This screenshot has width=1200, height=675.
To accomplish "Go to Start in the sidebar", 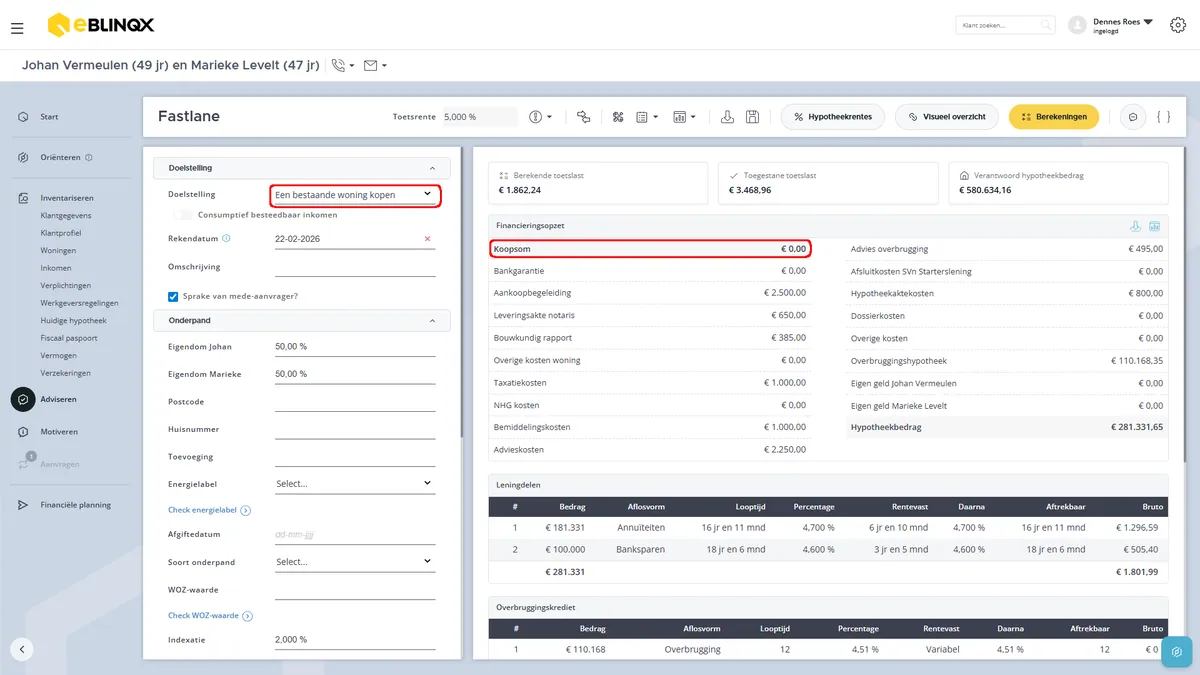I will (49, 117).
